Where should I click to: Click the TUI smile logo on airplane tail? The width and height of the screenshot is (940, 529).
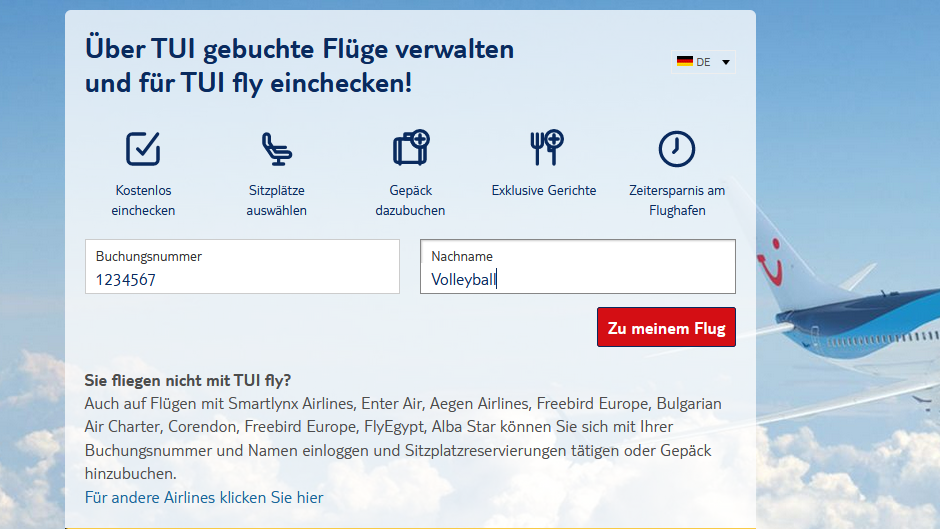point(771,262)
